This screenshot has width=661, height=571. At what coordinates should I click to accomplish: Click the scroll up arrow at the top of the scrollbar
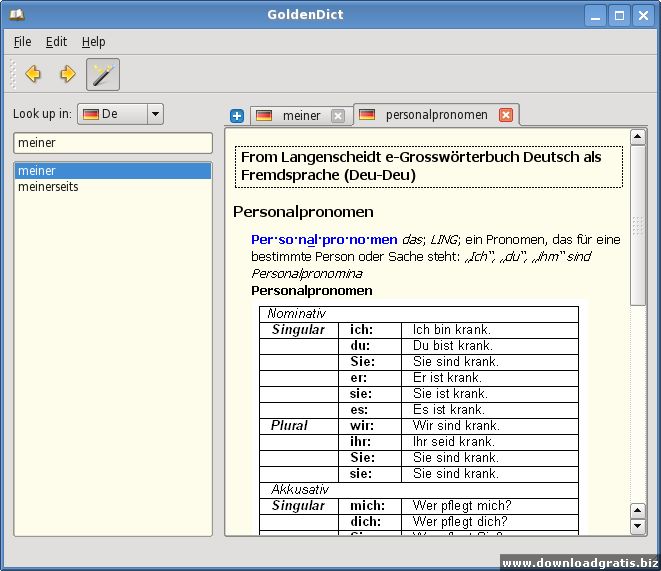coord(637,137)
